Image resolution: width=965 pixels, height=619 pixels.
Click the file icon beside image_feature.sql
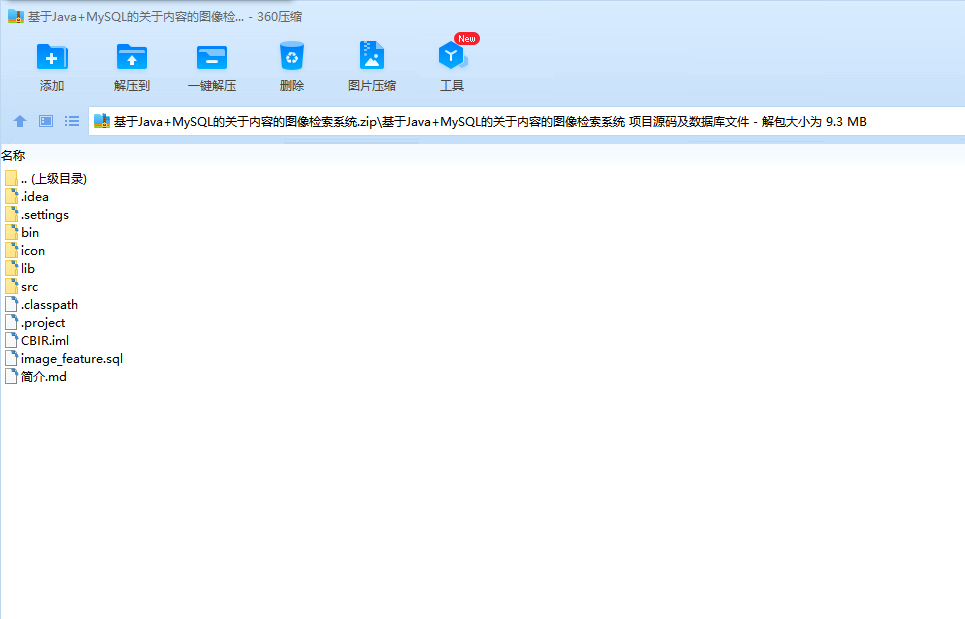11,359
